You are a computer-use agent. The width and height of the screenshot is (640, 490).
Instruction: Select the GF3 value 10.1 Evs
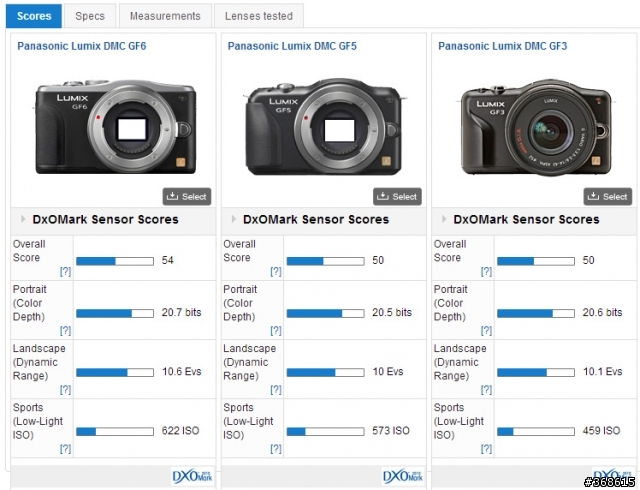[x=602, y=372]
